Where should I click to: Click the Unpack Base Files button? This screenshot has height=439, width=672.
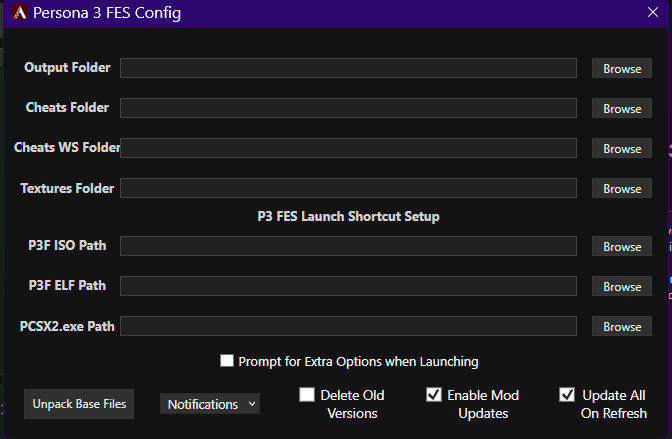point(79,404)
